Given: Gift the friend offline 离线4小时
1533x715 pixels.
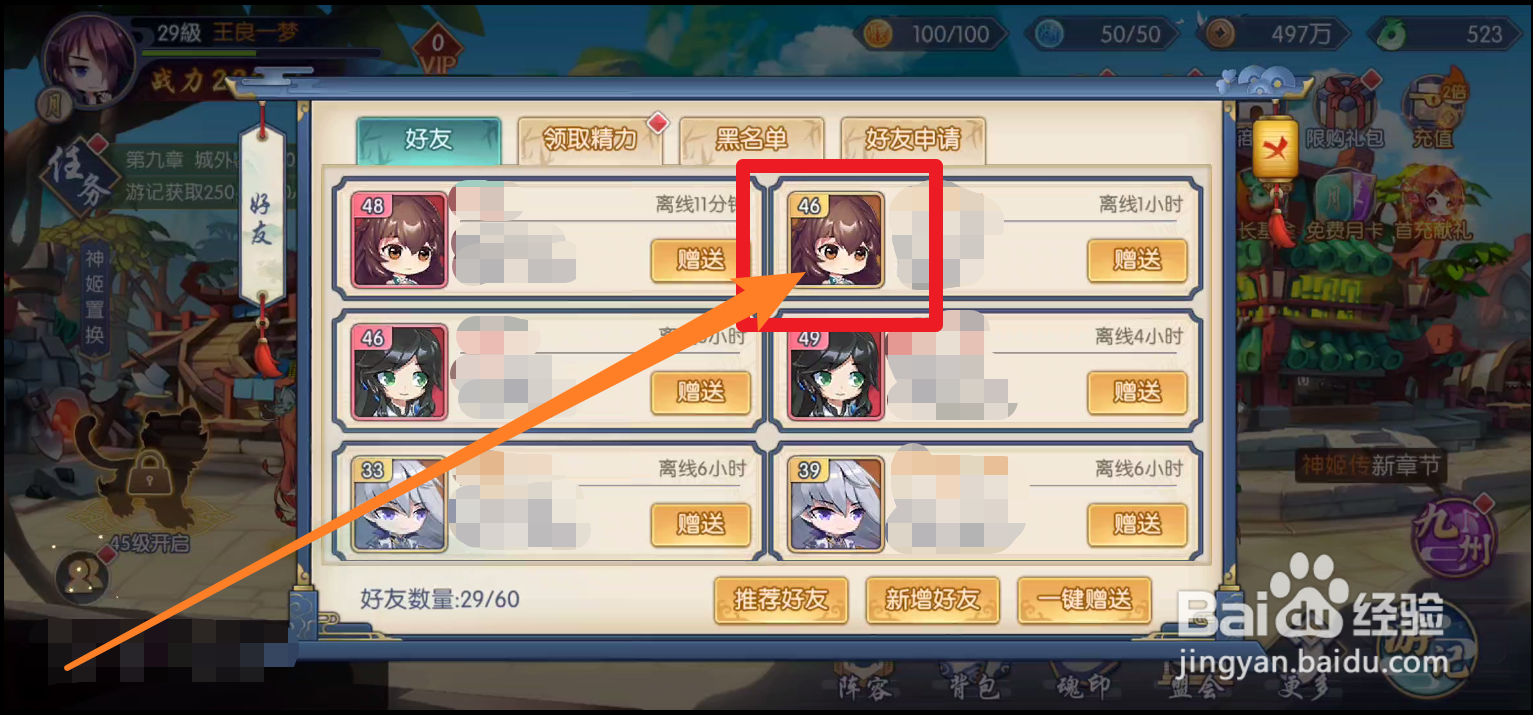Looking at the screenshot, I should point(1137,392).
